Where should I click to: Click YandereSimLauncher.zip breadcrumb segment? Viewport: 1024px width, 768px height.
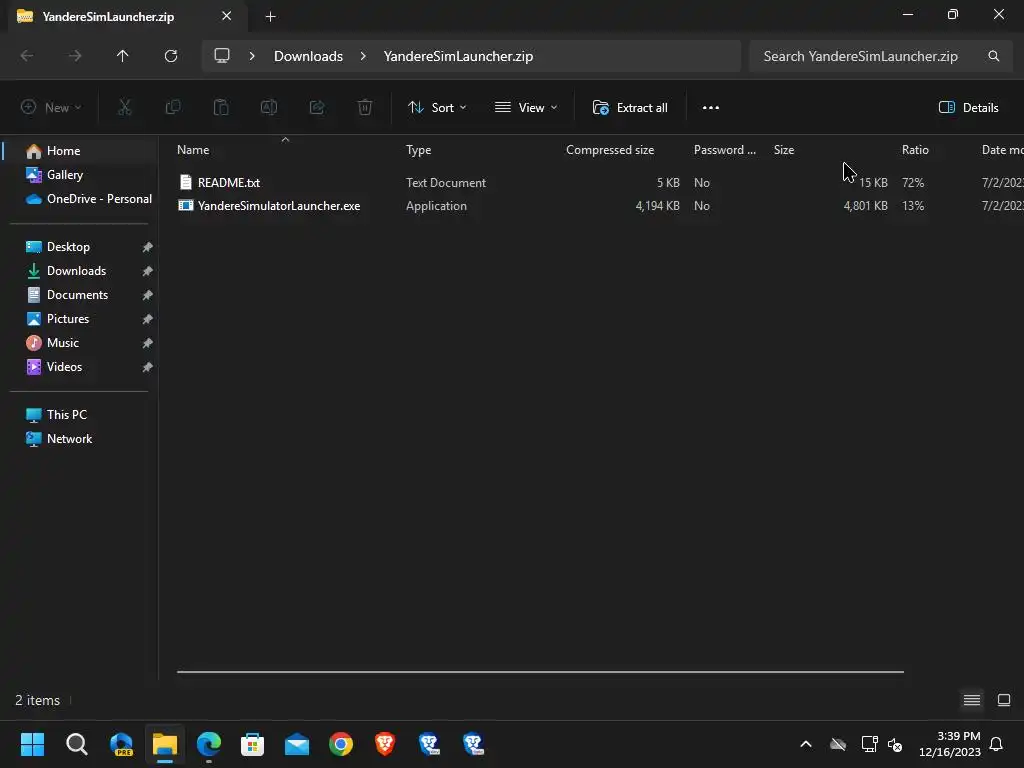coord(458,56)
